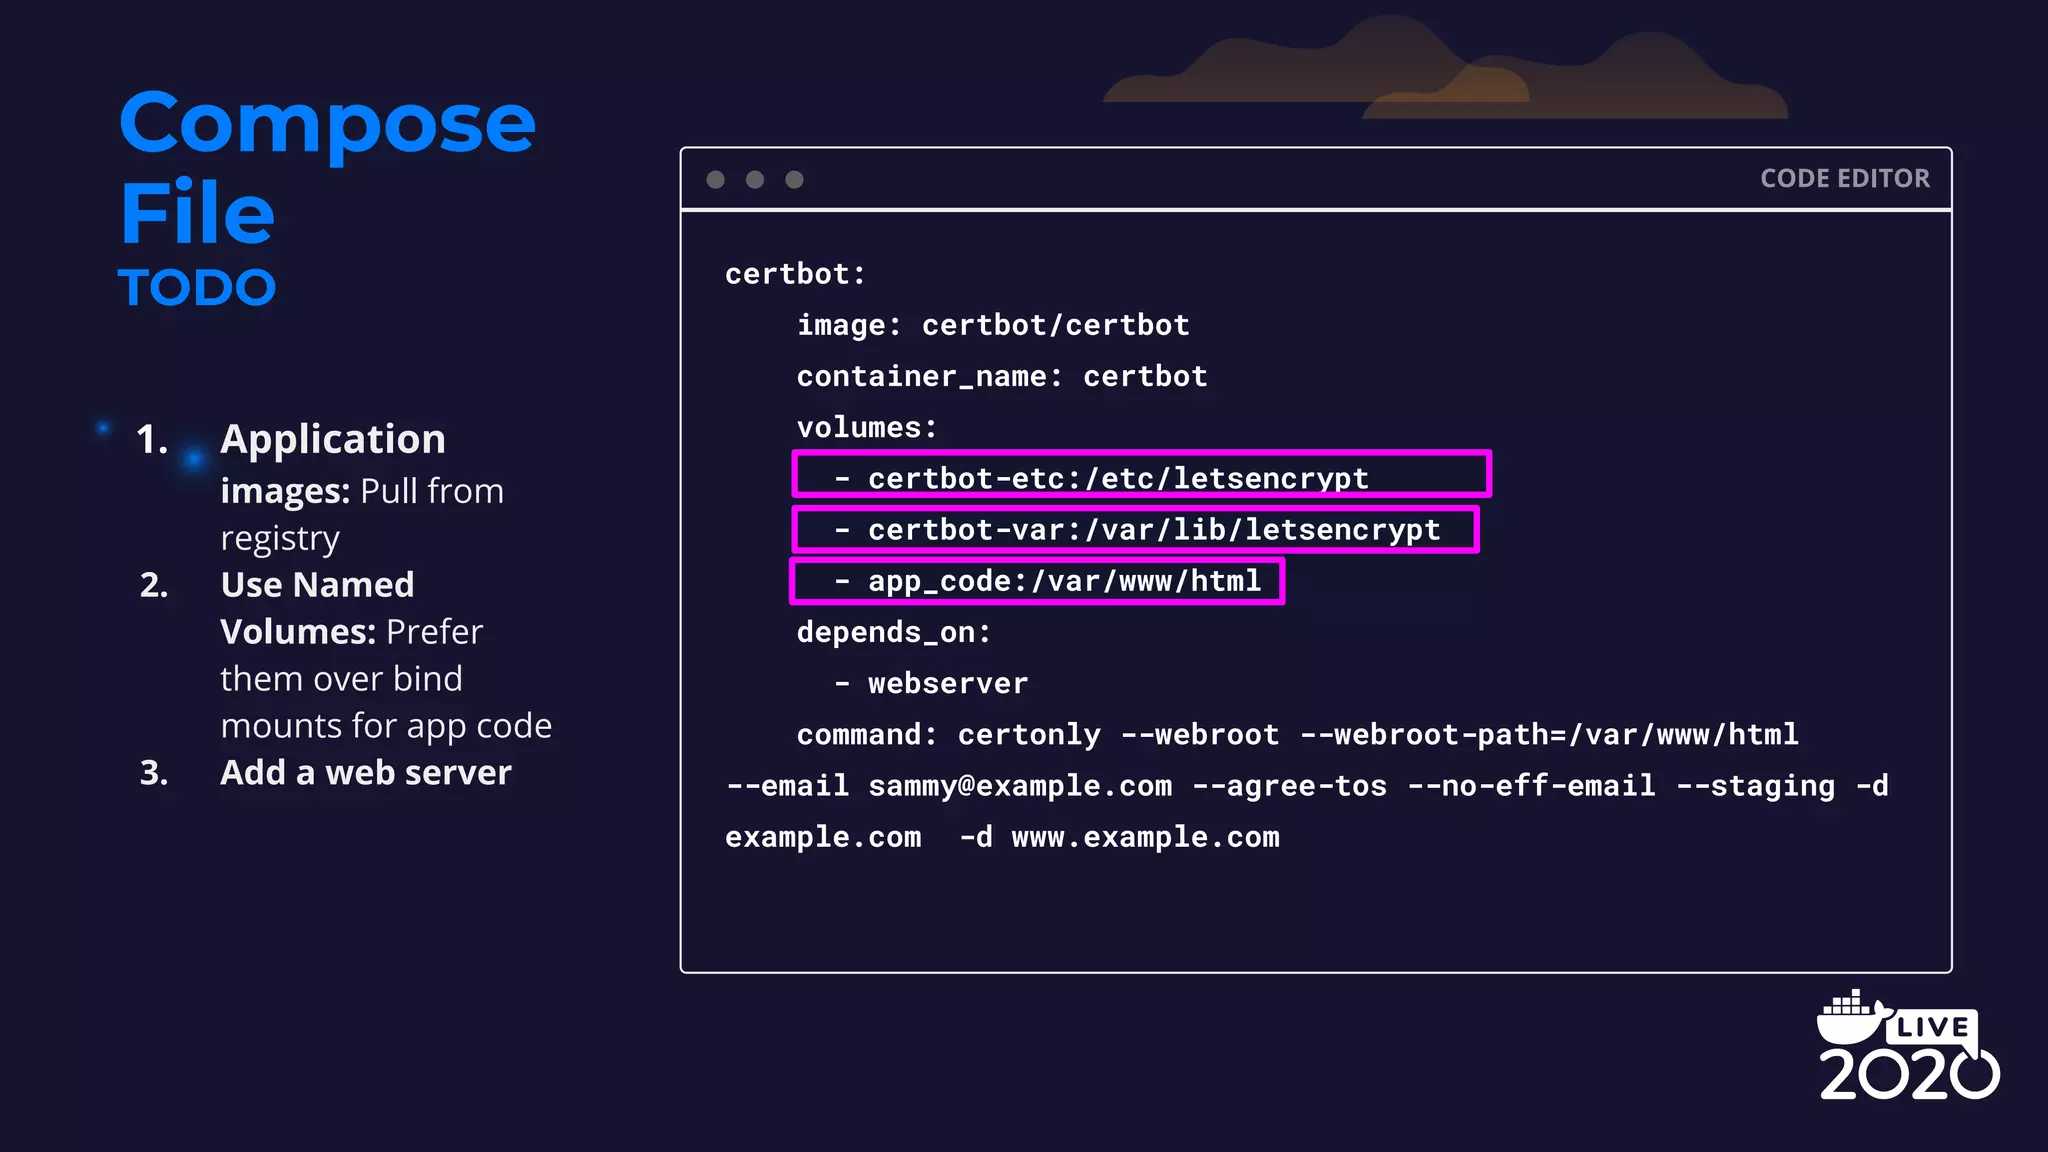Click the CODE EDITOR label
The image size is (2048, 1152).
[1844, 179]
